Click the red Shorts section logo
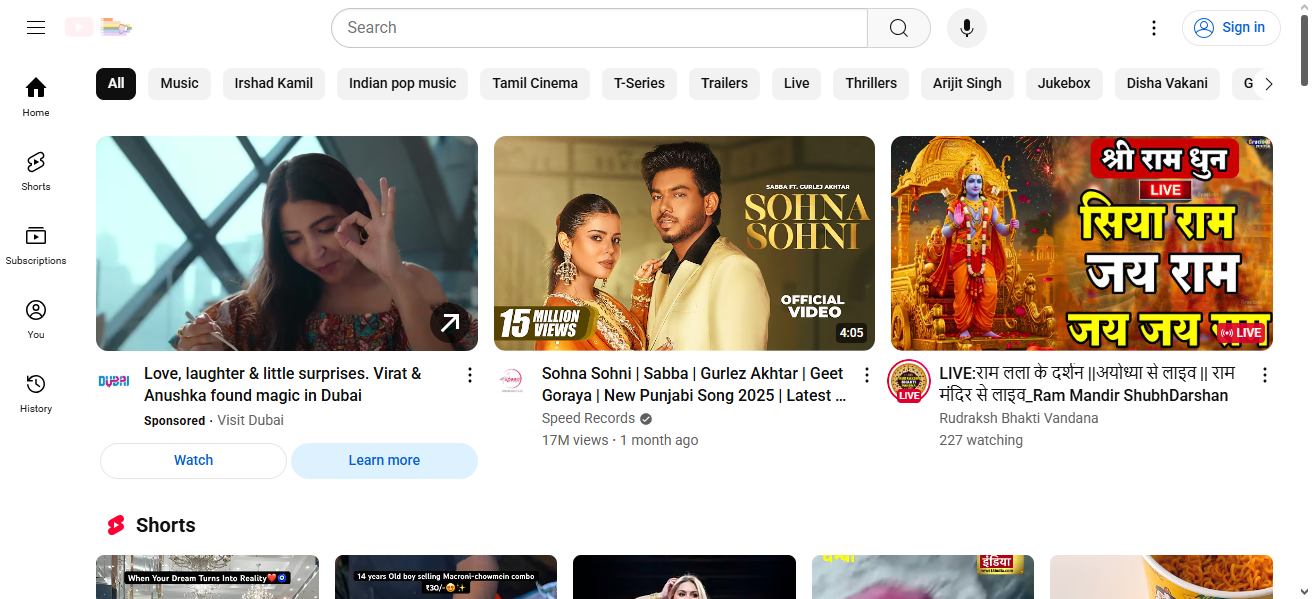 click(x=116, y=525)
